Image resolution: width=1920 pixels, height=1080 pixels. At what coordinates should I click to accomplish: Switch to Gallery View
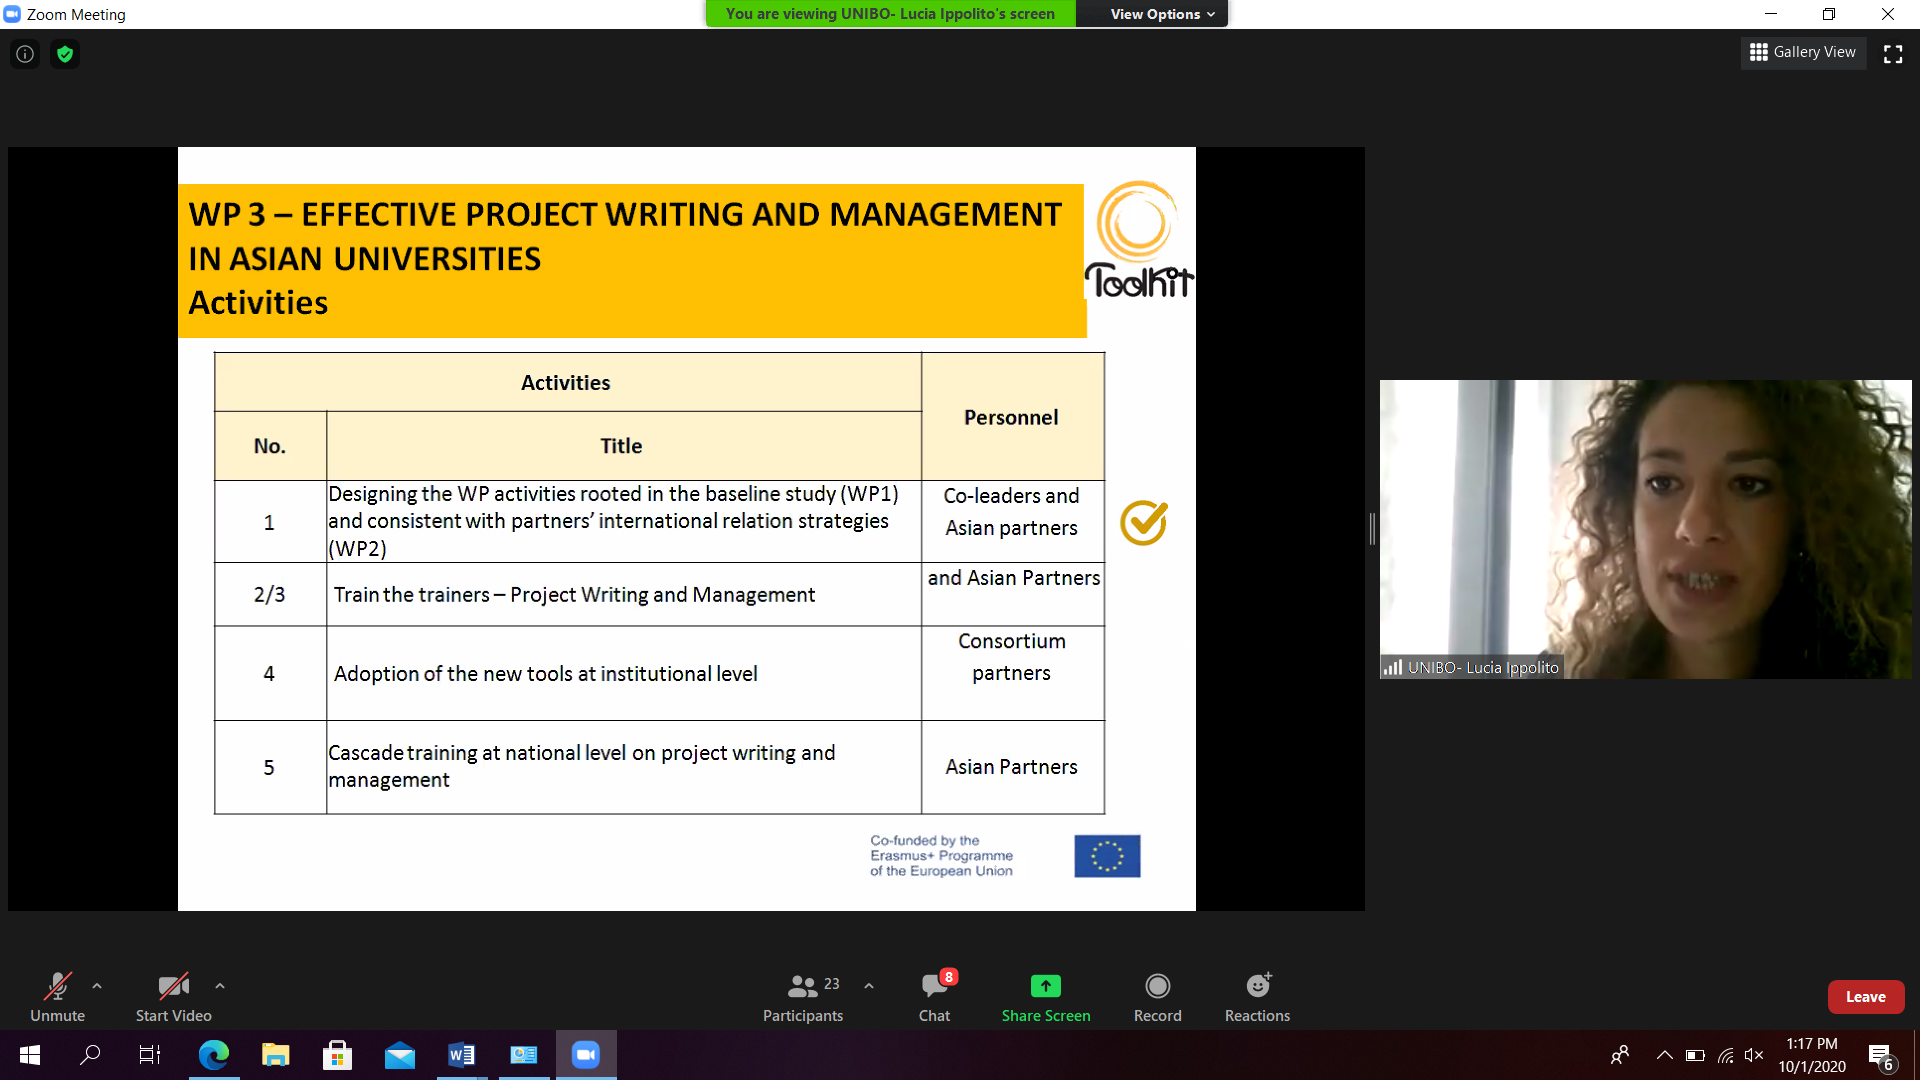point(1803,52)
